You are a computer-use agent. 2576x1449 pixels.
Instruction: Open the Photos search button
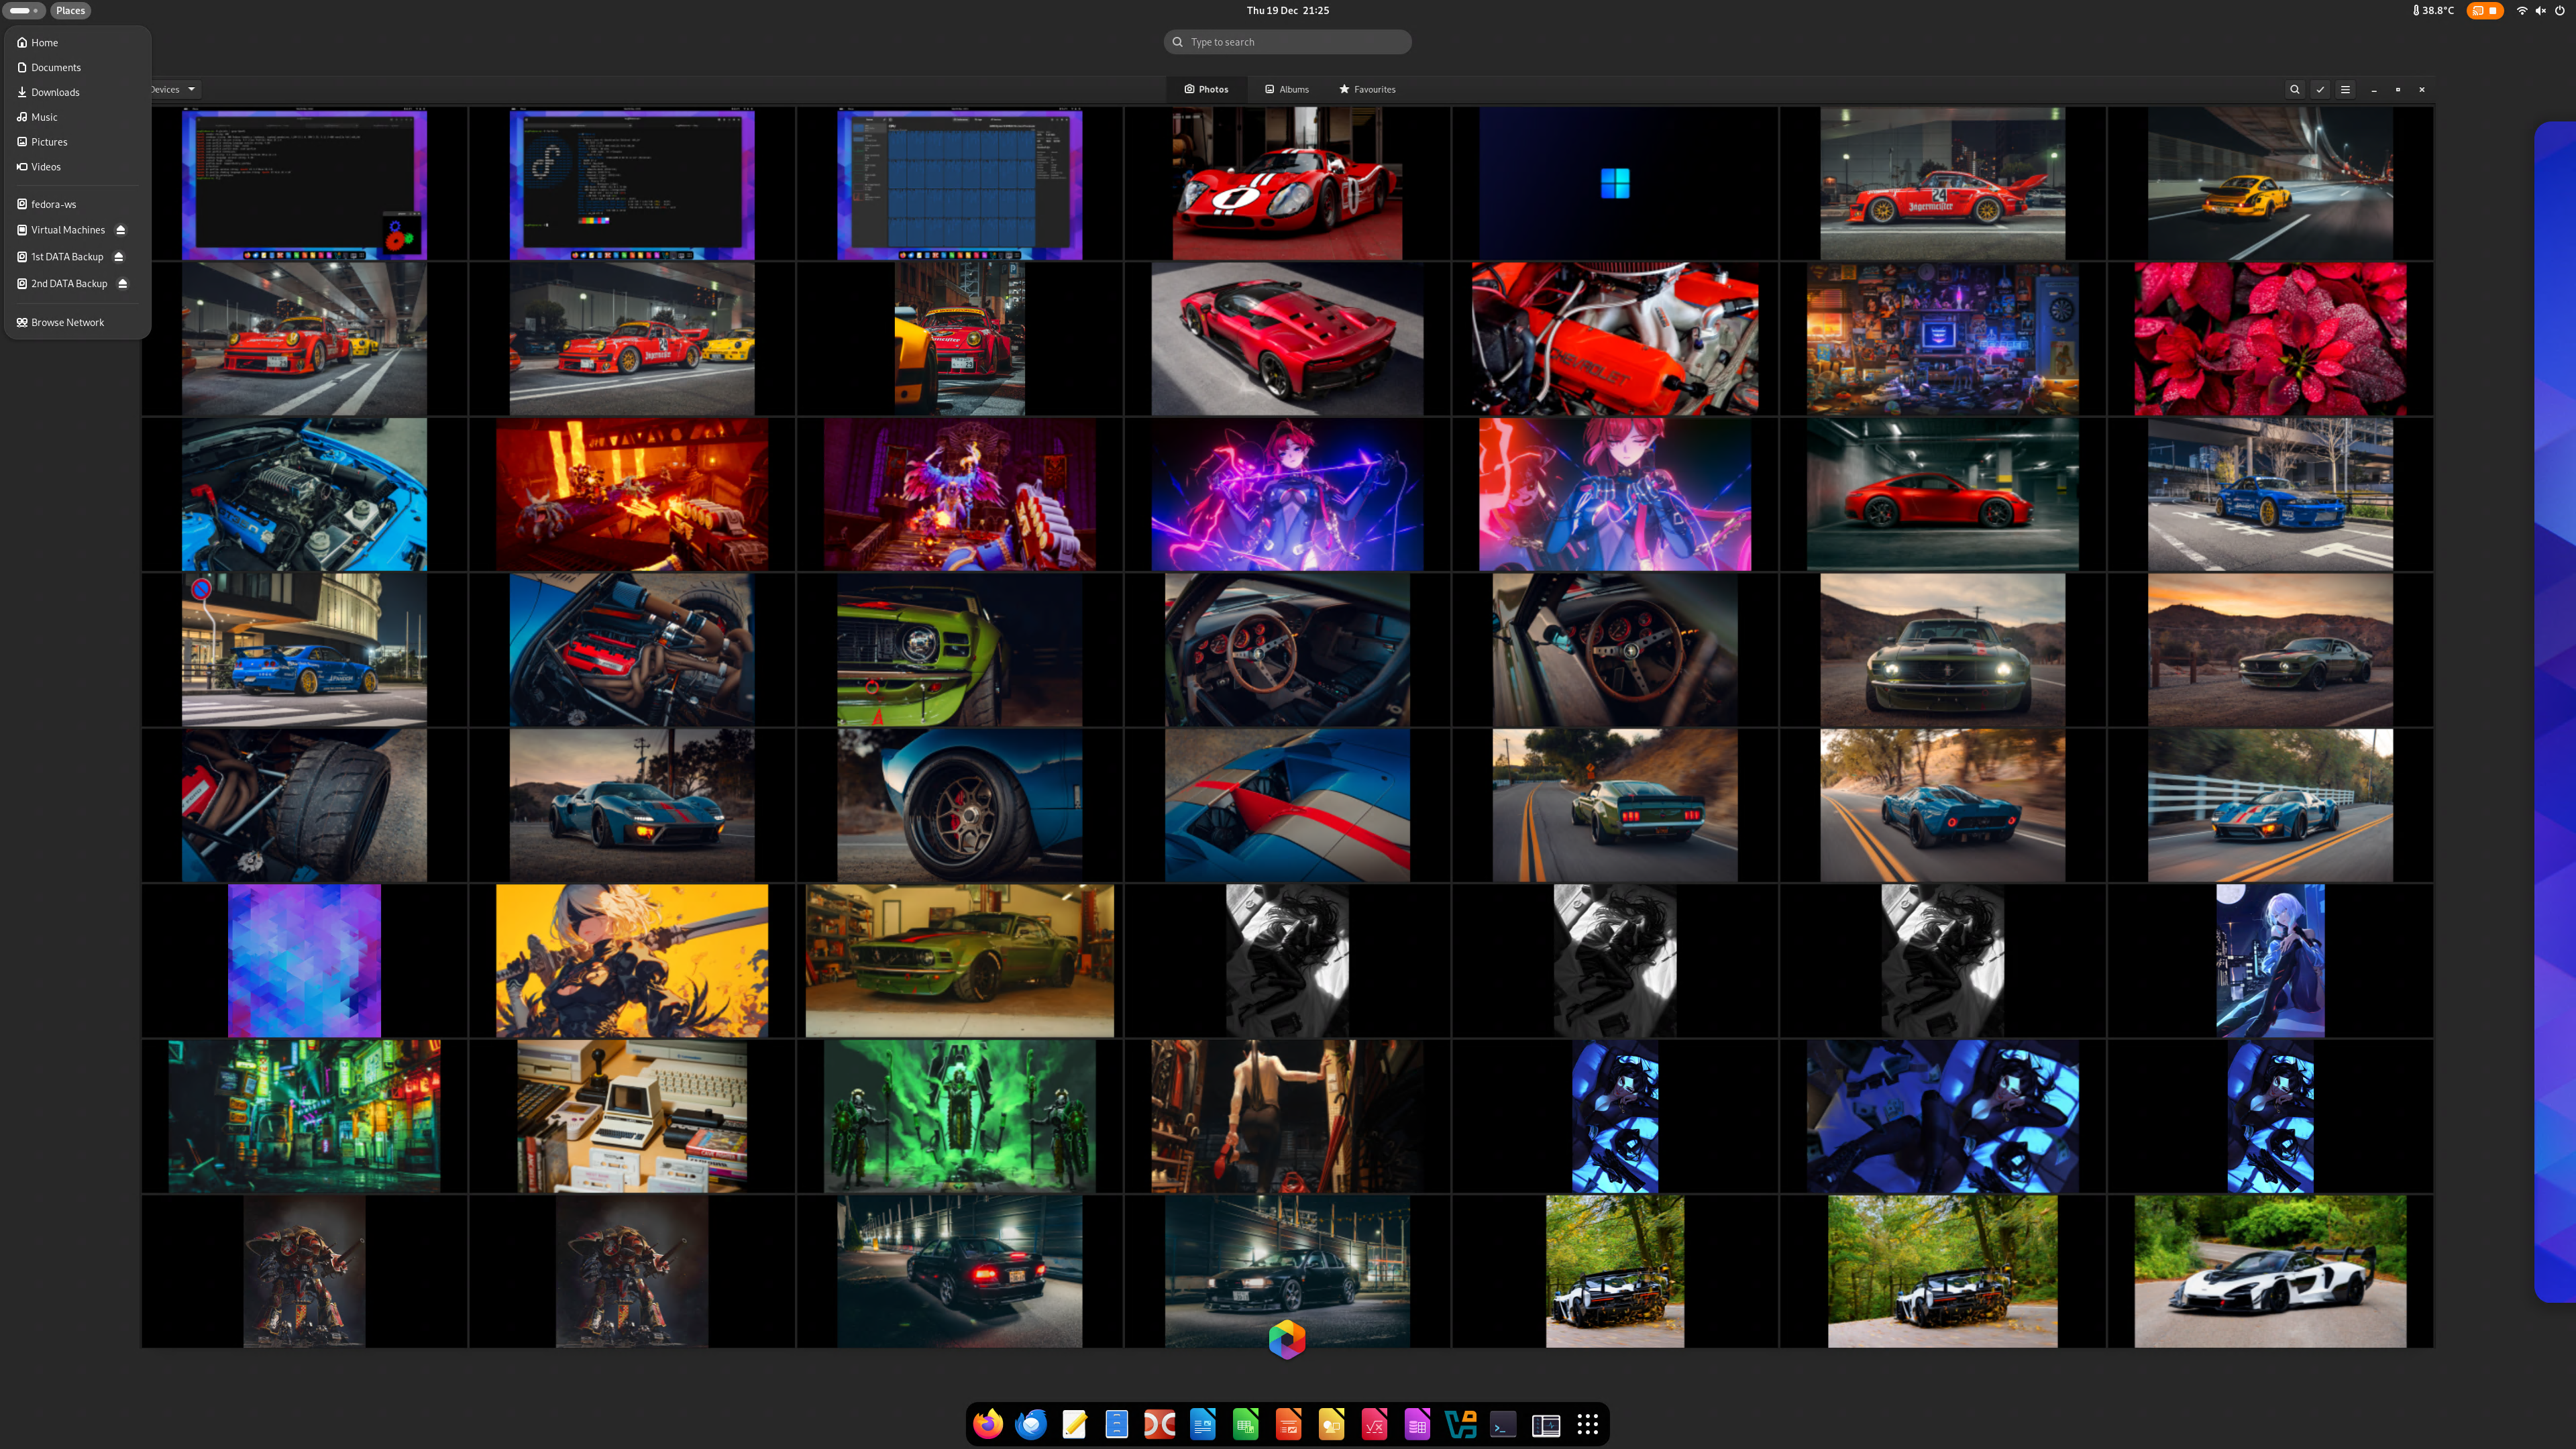pos(2294,89)
